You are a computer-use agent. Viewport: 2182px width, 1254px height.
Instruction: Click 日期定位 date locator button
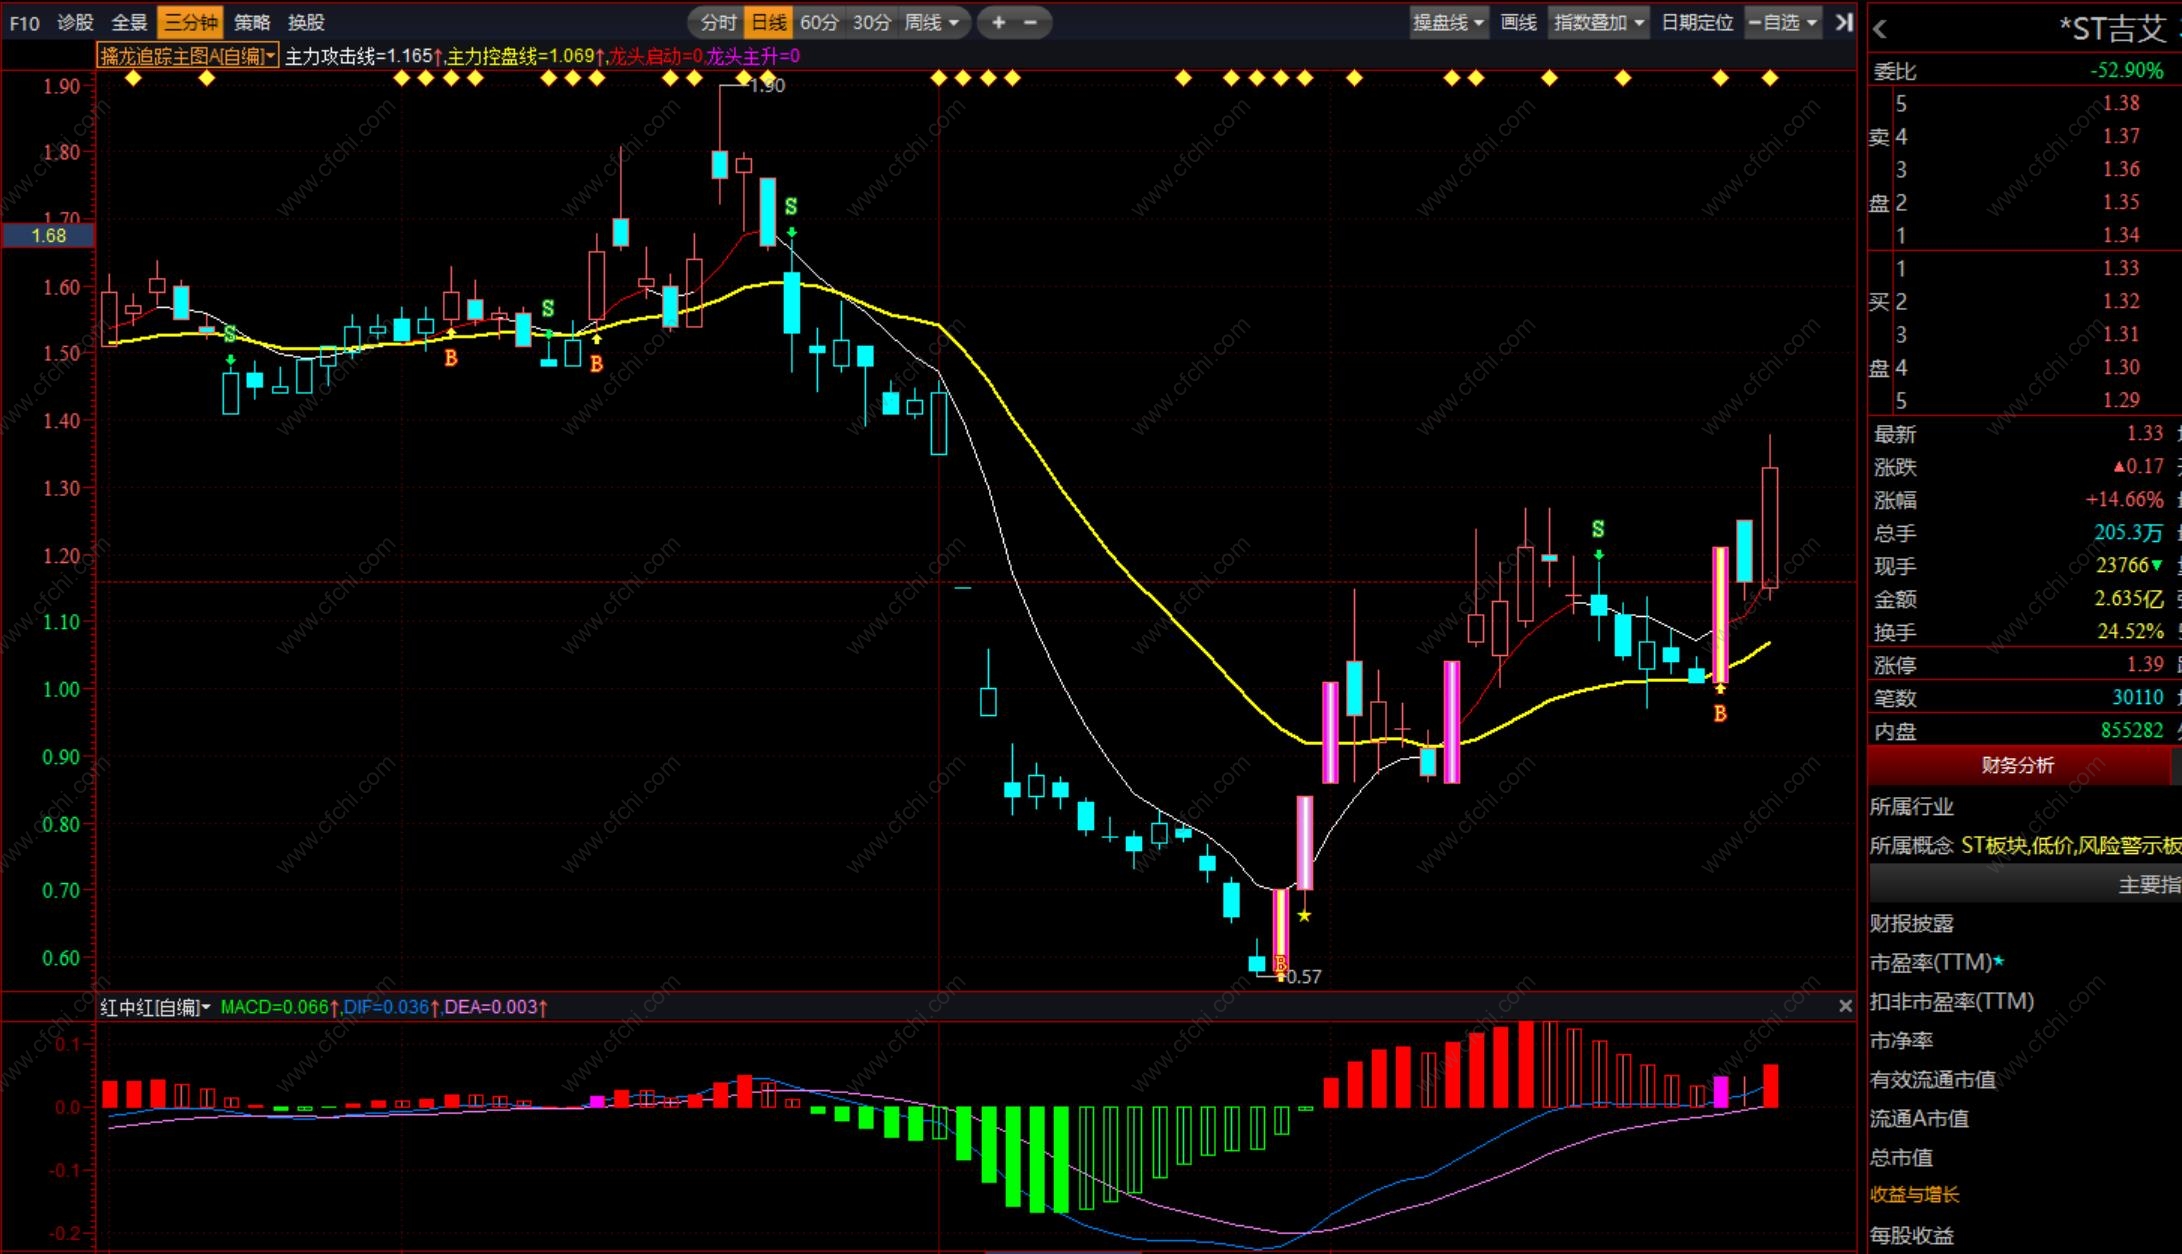coord(1696,22)
